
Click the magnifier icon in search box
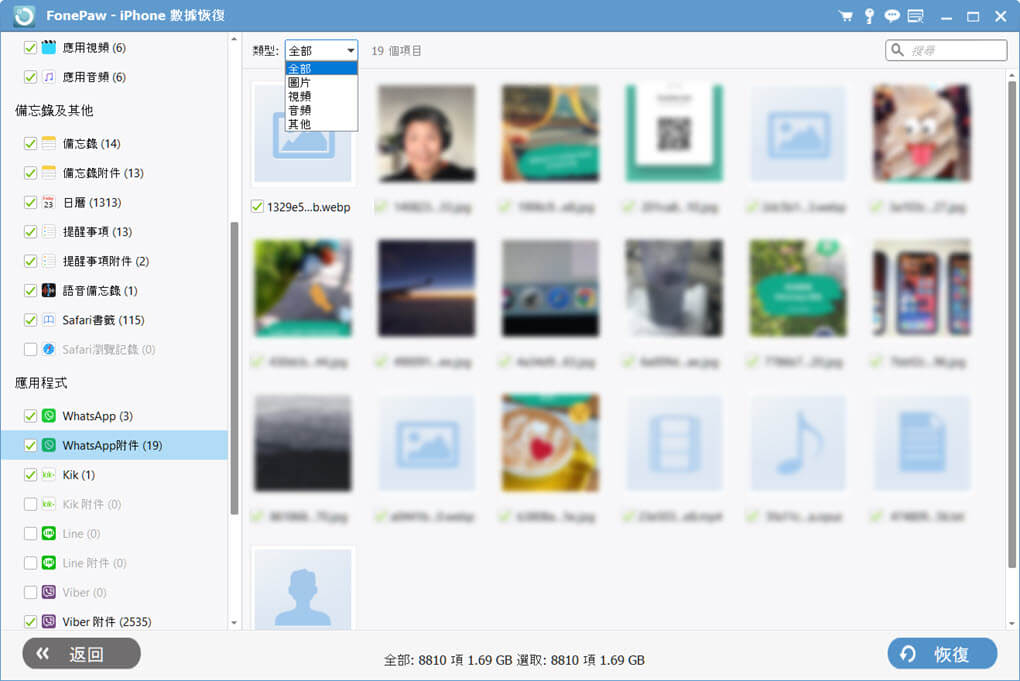click(x=897, y=50)
